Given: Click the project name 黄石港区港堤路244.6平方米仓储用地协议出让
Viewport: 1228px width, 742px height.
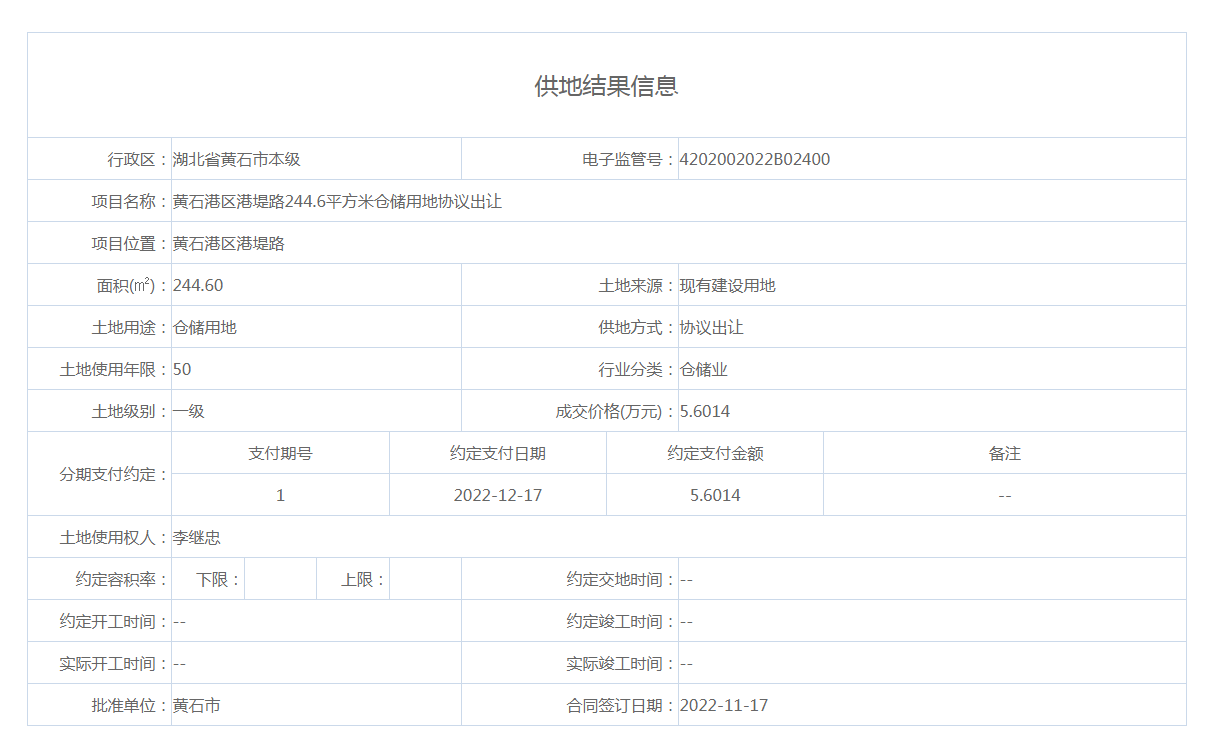Looking at the screenshot, I should pyautogui.click(x=337, y=201).
